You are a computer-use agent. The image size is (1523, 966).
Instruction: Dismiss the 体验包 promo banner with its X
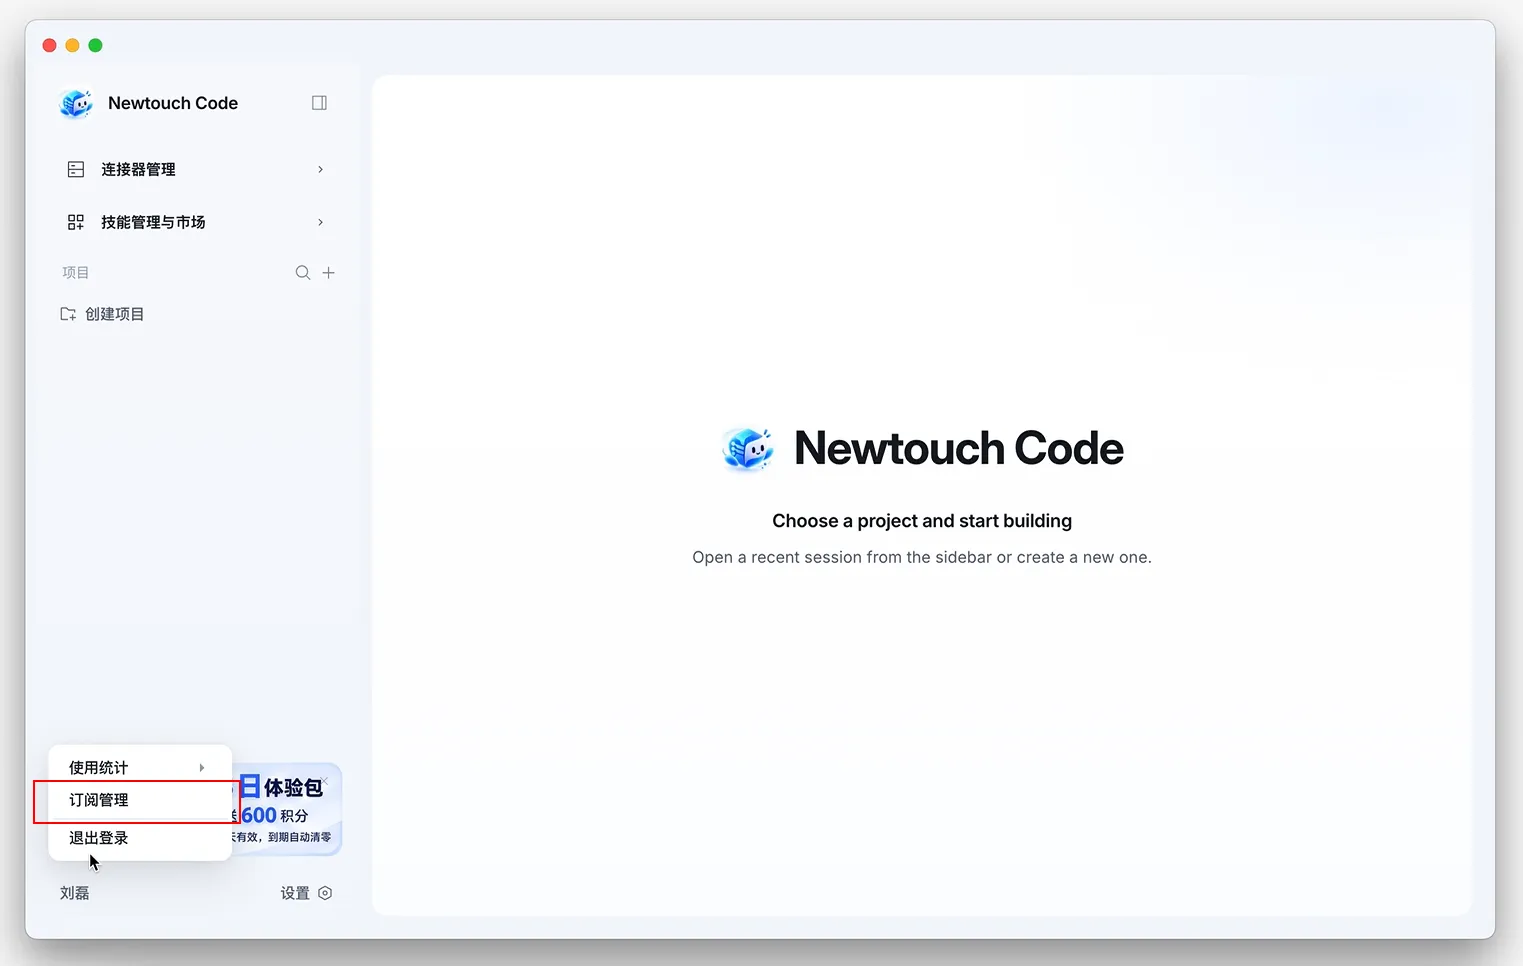coord(325,781)
